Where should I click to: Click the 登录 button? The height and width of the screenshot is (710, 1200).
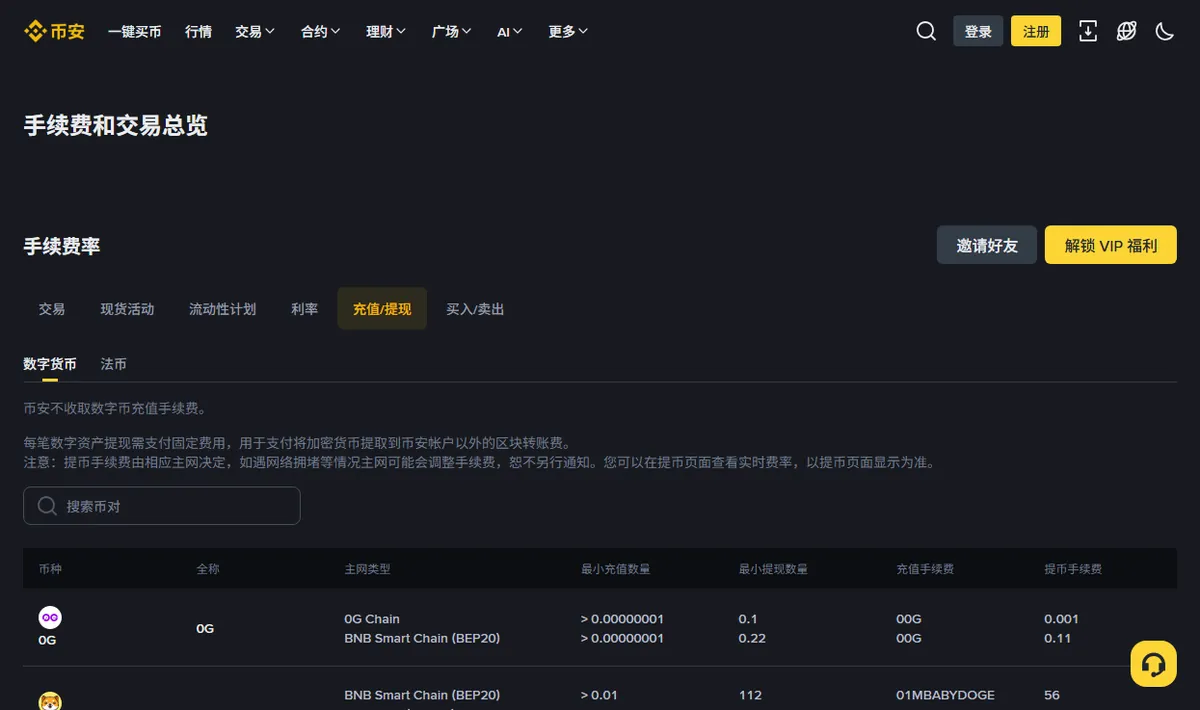(x=978, y=31)
